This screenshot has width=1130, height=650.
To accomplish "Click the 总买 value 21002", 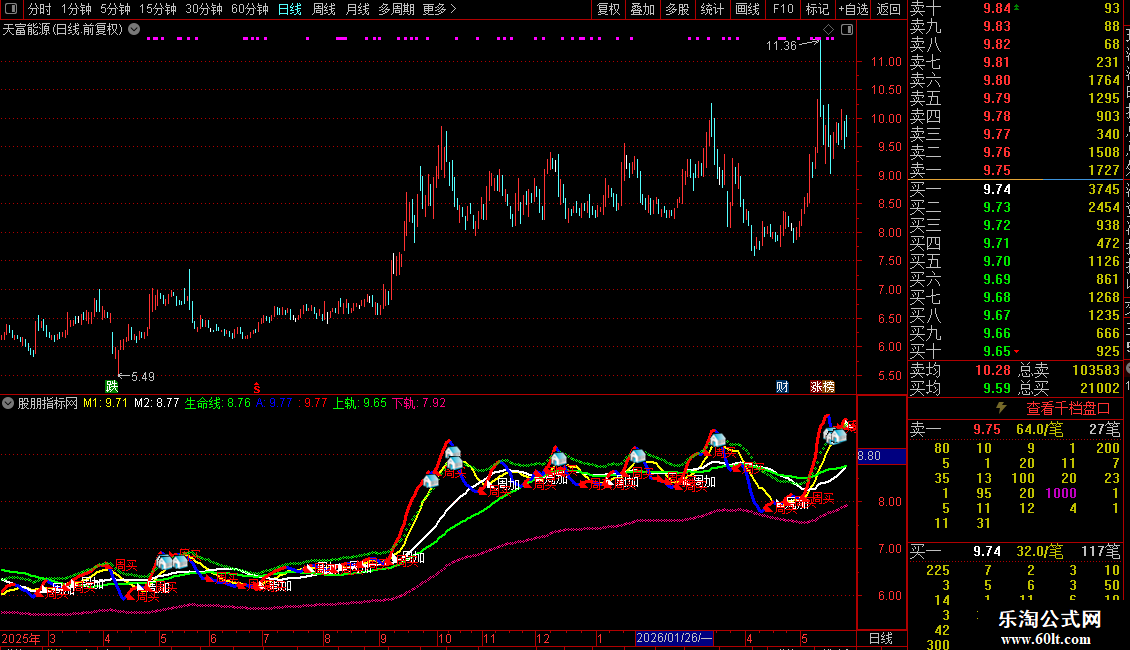I will click(1100, 388).
